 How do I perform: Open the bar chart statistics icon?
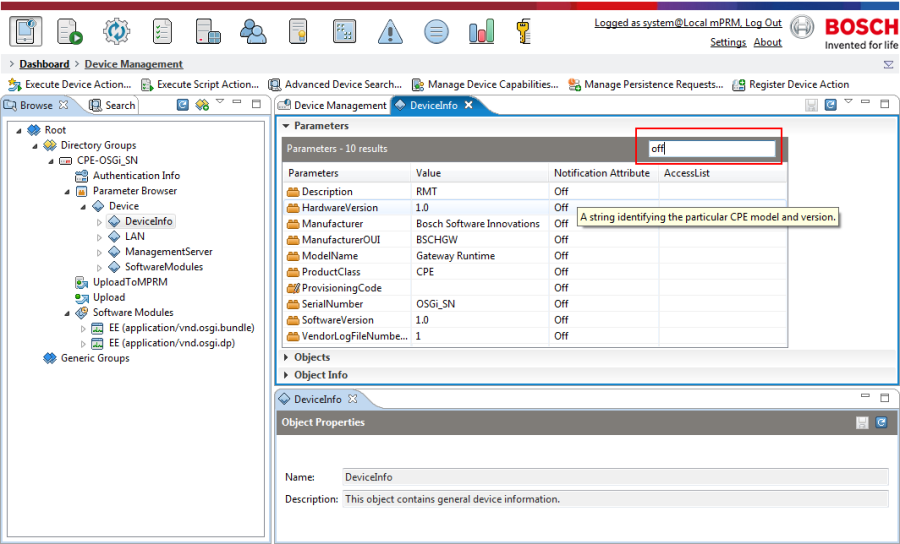[x=481, y=32]
